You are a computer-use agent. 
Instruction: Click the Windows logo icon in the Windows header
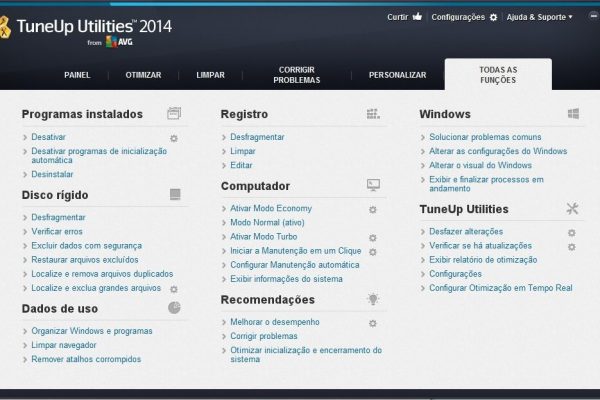573,114
